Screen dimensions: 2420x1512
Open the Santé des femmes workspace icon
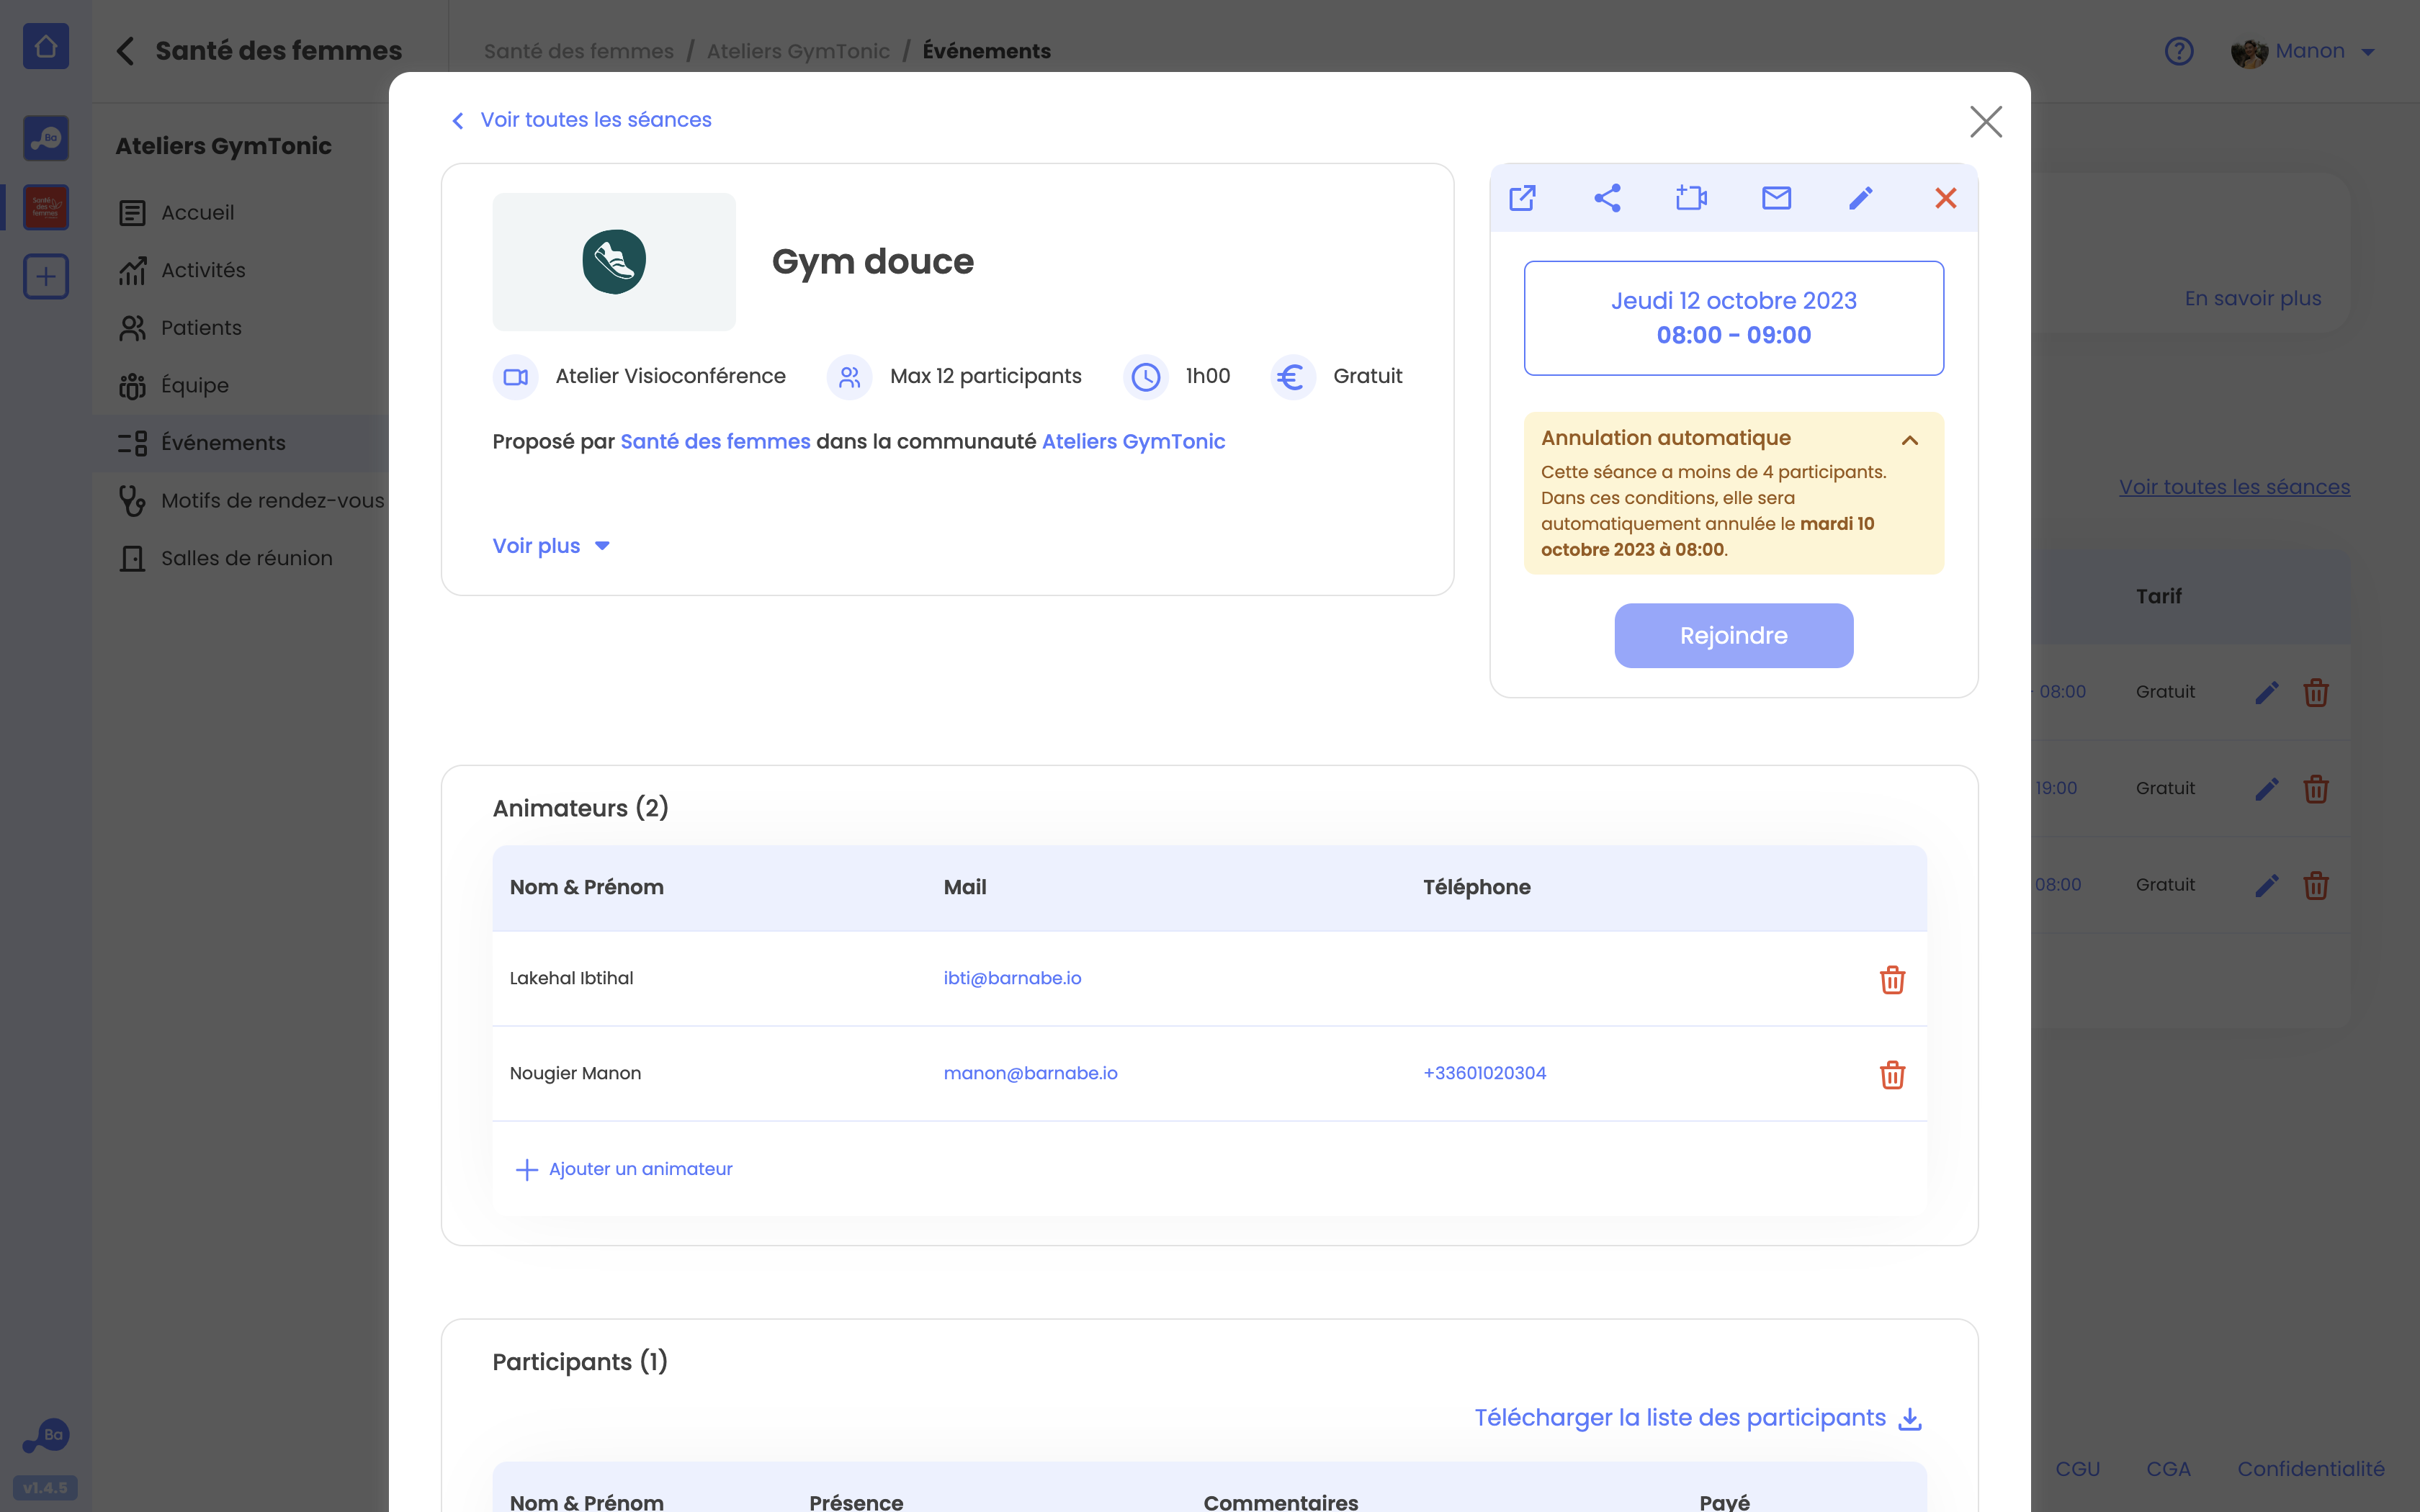(45, 207)
